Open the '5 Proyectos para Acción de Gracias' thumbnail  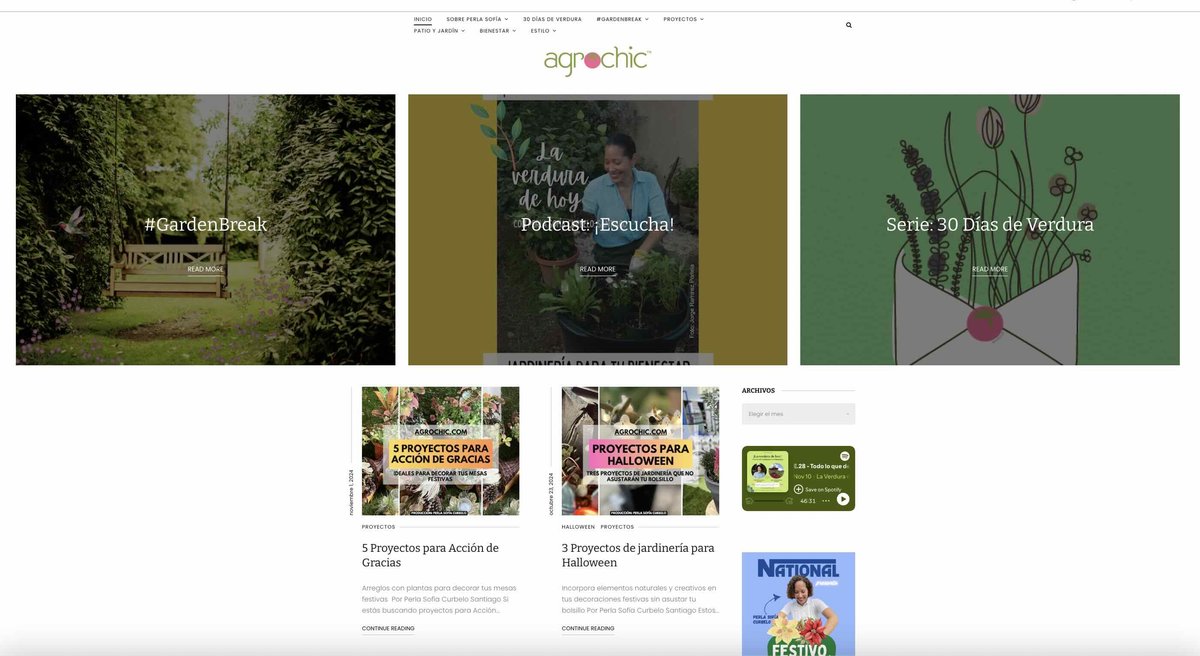coord(440,450)
